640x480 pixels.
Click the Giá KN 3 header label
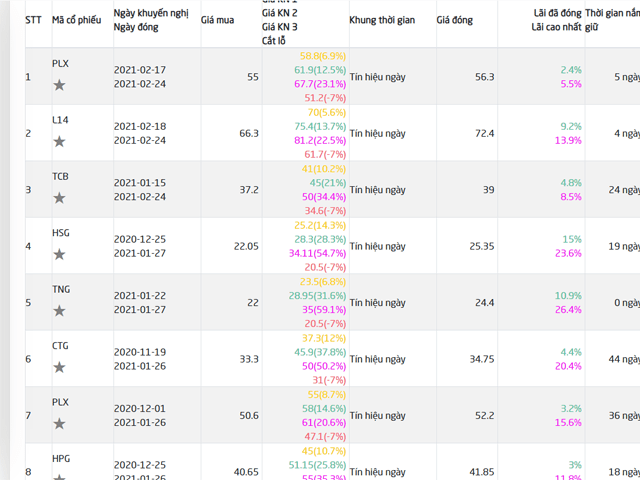[x=280, y=27]
